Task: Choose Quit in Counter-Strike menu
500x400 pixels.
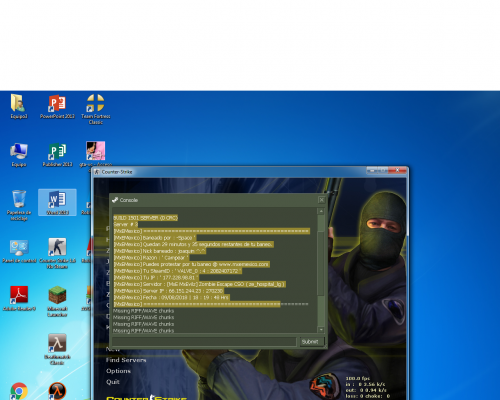Action: [x=113, y=382]
